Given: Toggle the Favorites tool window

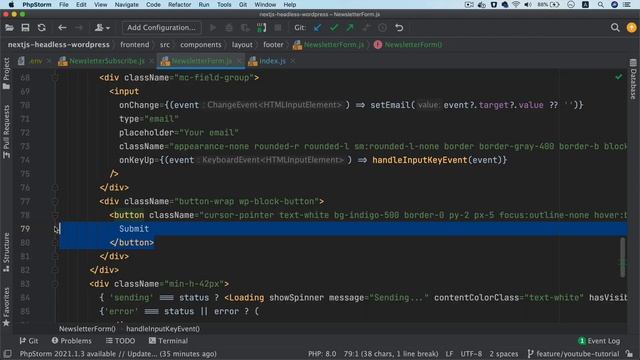Looking at the screenshot, I should [x=6, y=307].
